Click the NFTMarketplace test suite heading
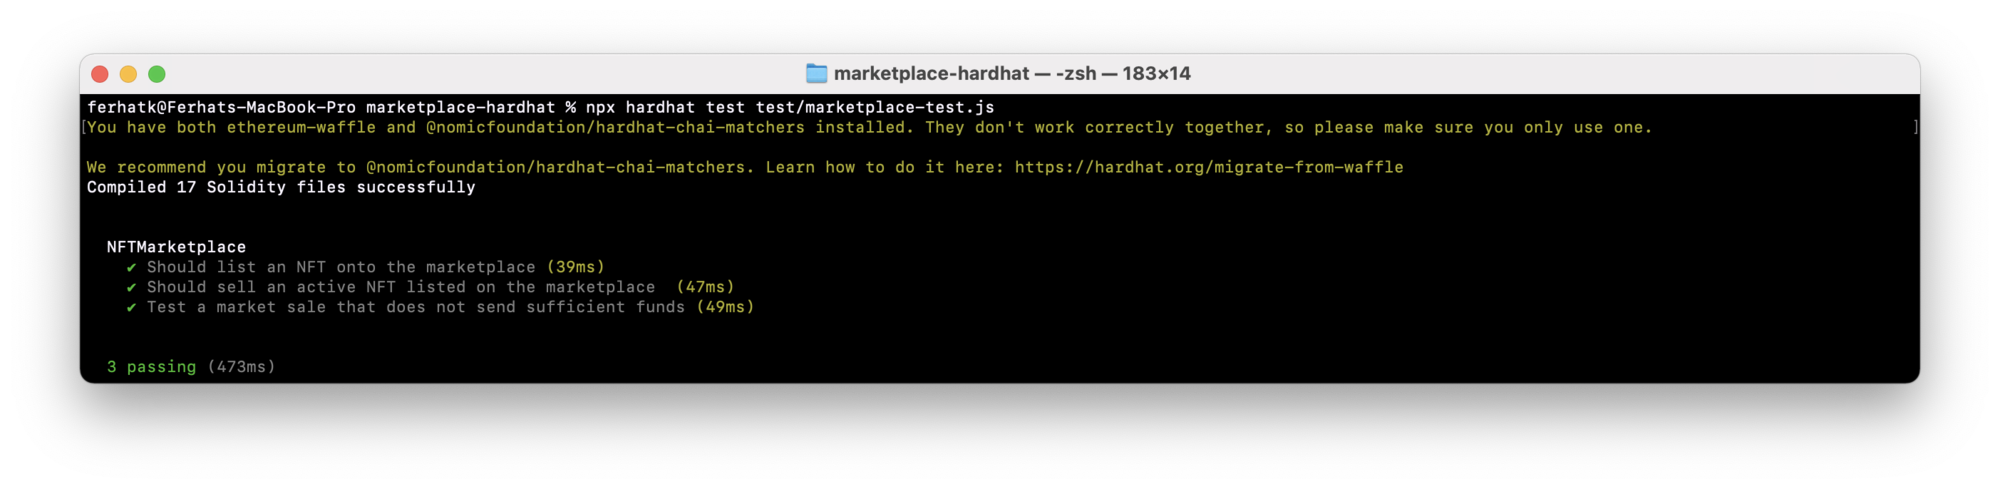The height and width of the screenshot is (489, 2000). pos(176,247)
